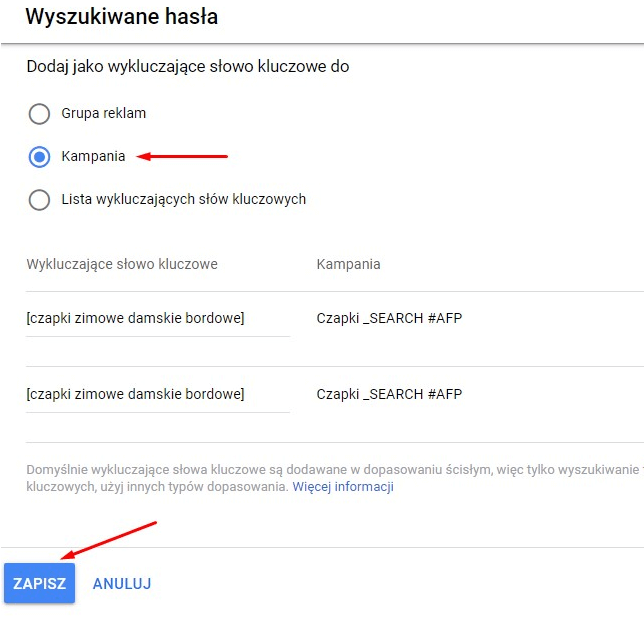644x621 pixels.
Task: Cancel with the ANULUJ button
Action: pos(122,583)
